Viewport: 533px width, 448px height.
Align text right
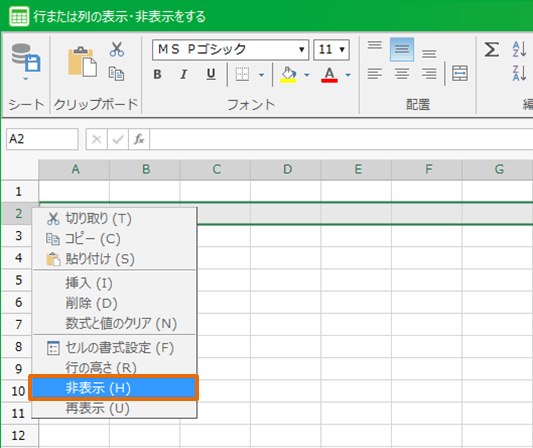[429, 74]
